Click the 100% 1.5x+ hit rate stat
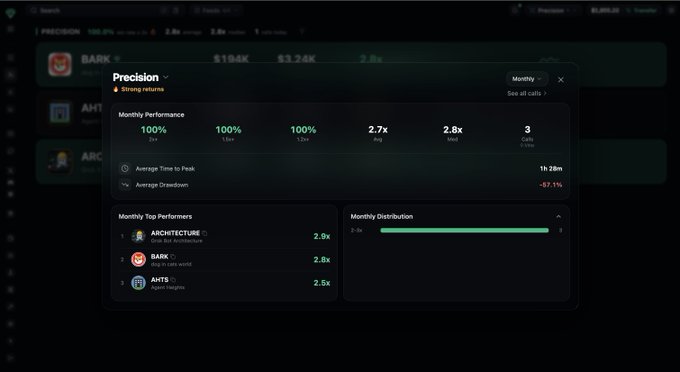The height and width of the screenshot is (372, 680). tap(229, 134)
